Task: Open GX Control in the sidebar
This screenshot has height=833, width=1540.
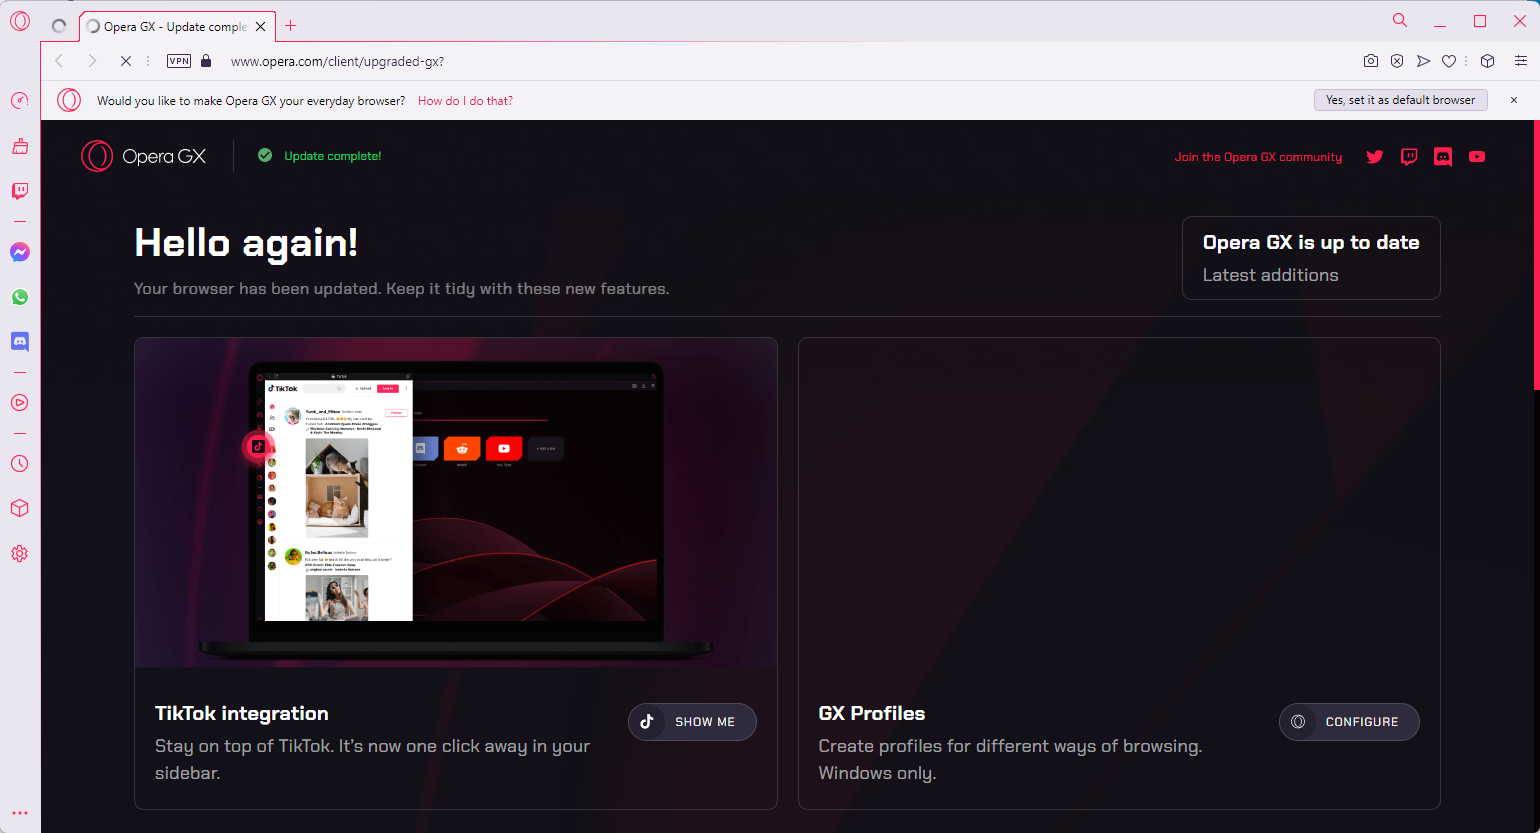Action: pos(20,101)
